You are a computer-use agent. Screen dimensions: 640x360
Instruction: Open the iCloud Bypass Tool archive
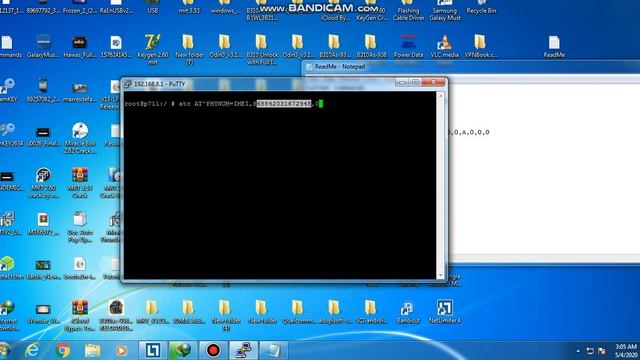point(80,316)
